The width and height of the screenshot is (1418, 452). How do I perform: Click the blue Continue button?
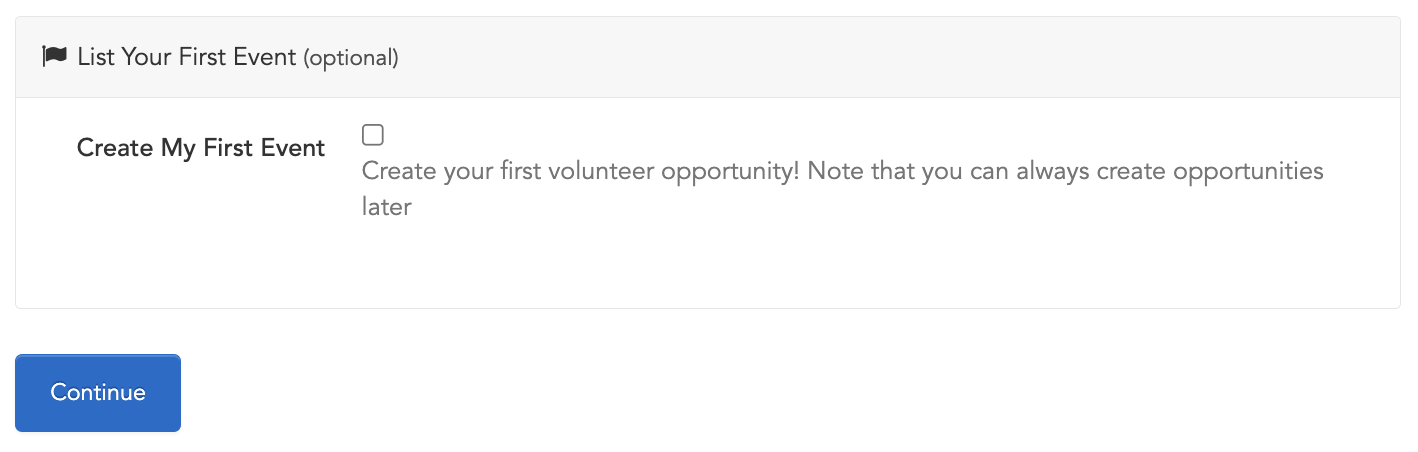tap(98, 393)
